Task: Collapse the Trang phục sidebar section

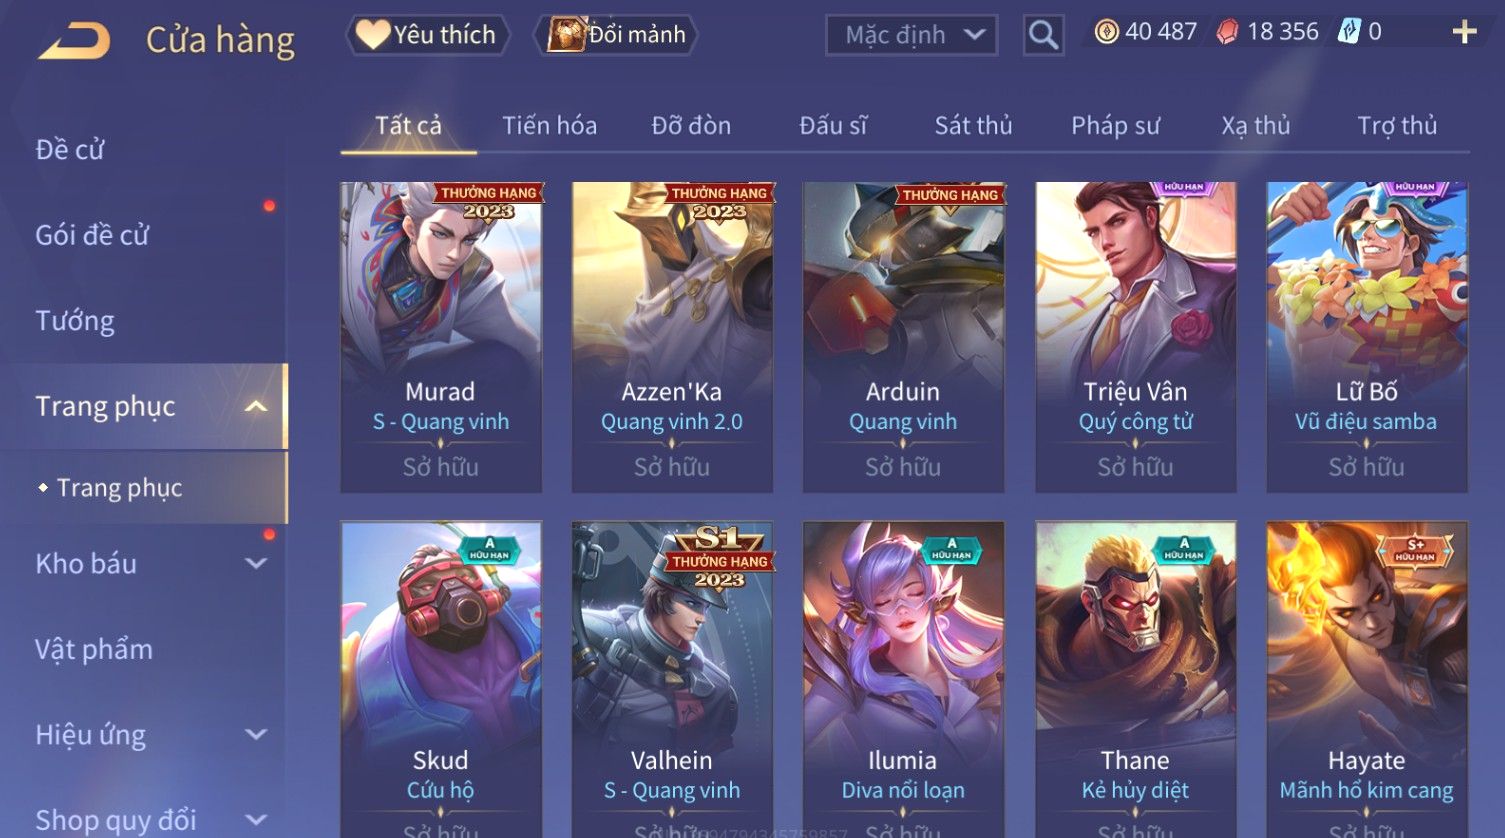Action: point(256,406)
